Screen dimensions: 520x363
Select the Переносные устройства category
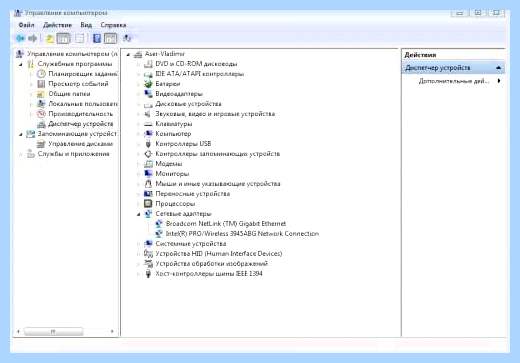tap(193, 194)
